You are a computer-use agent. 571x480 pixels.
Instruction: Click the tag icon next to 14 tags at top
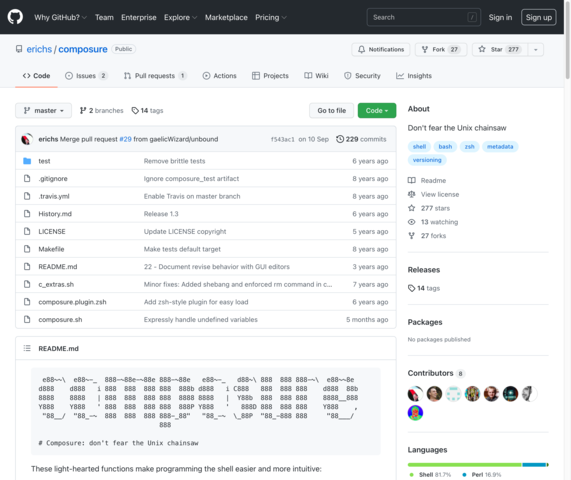point(135,110)
